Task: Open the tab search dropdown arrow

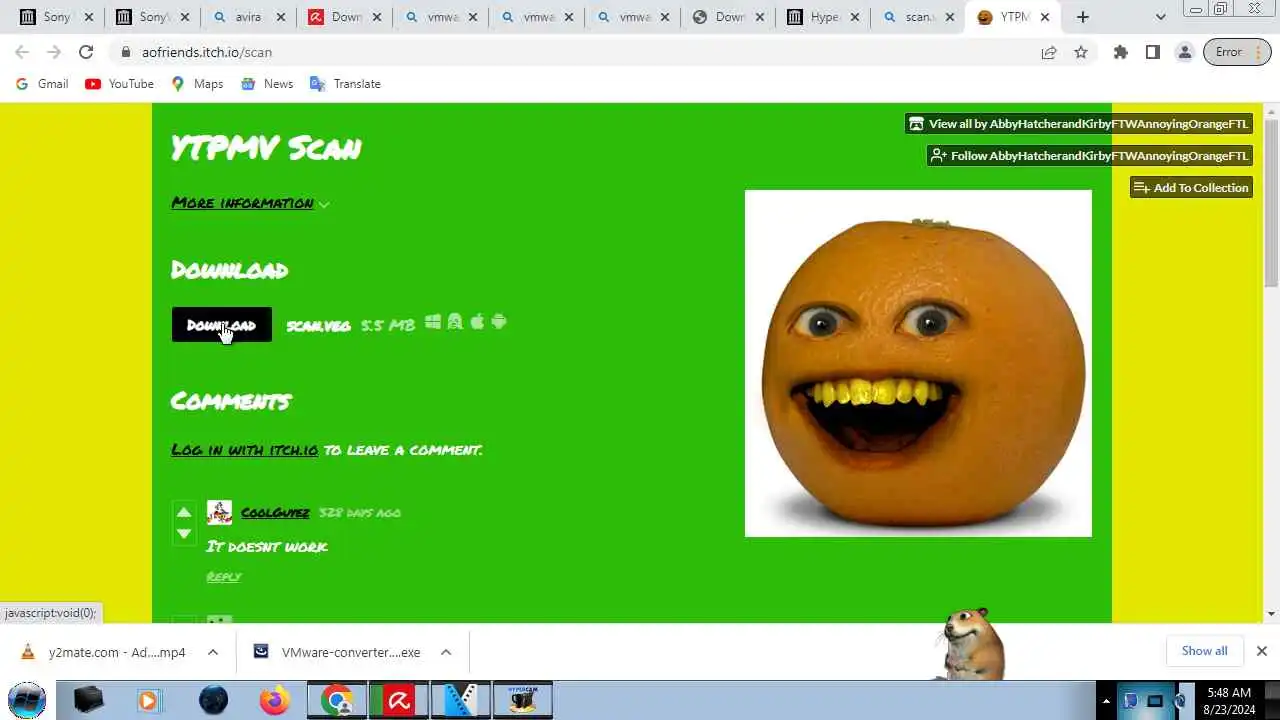Action: click(1160, 17)
